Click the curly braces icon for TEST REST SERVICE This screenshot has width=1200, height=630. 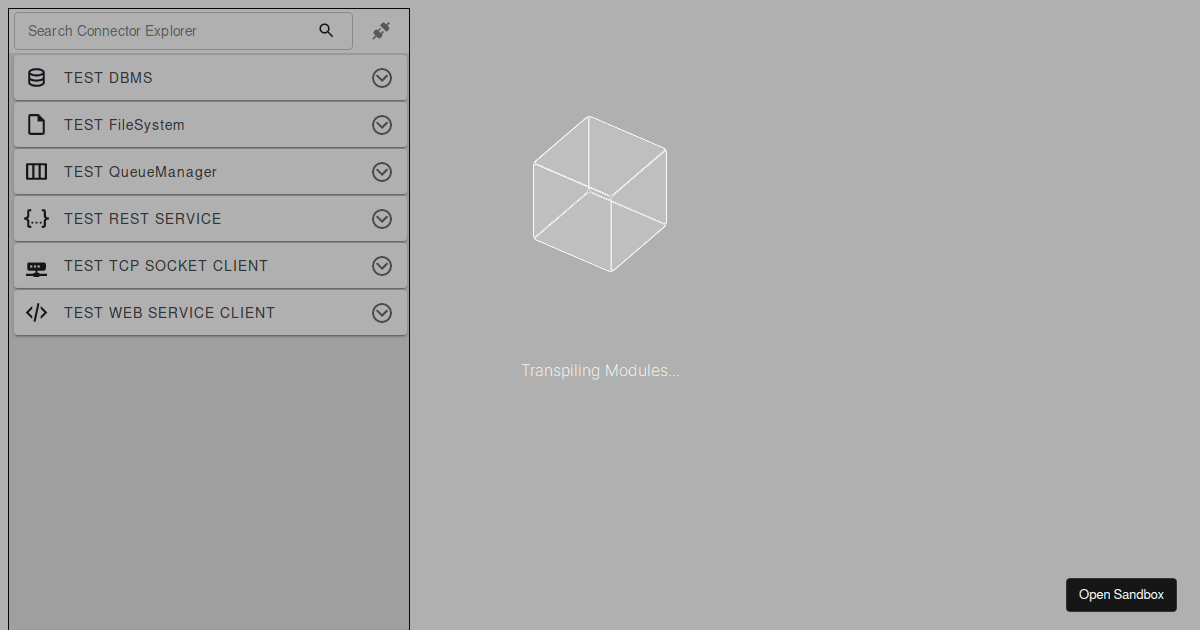(36, 218)
